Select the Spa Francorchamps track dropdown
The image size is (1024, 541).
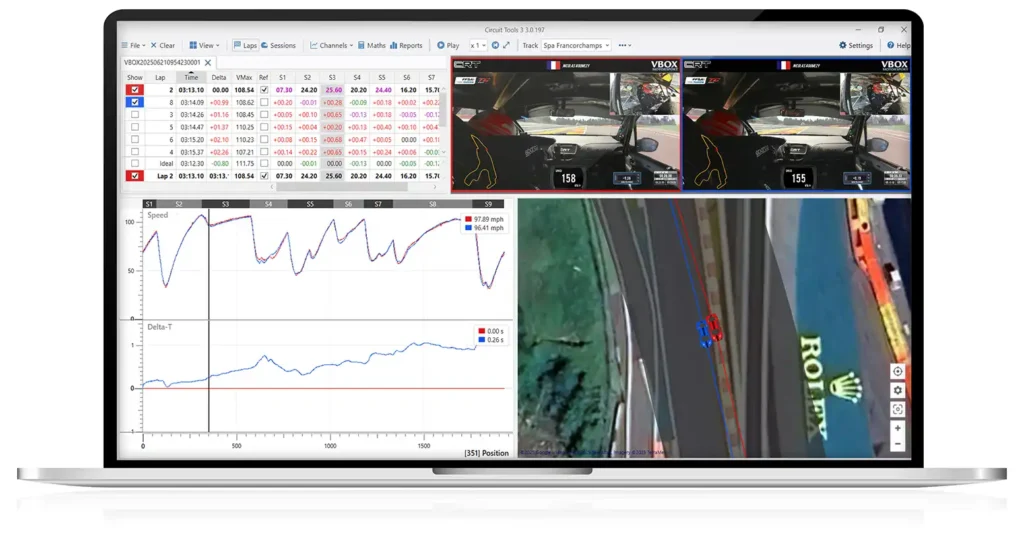[576, 46]
